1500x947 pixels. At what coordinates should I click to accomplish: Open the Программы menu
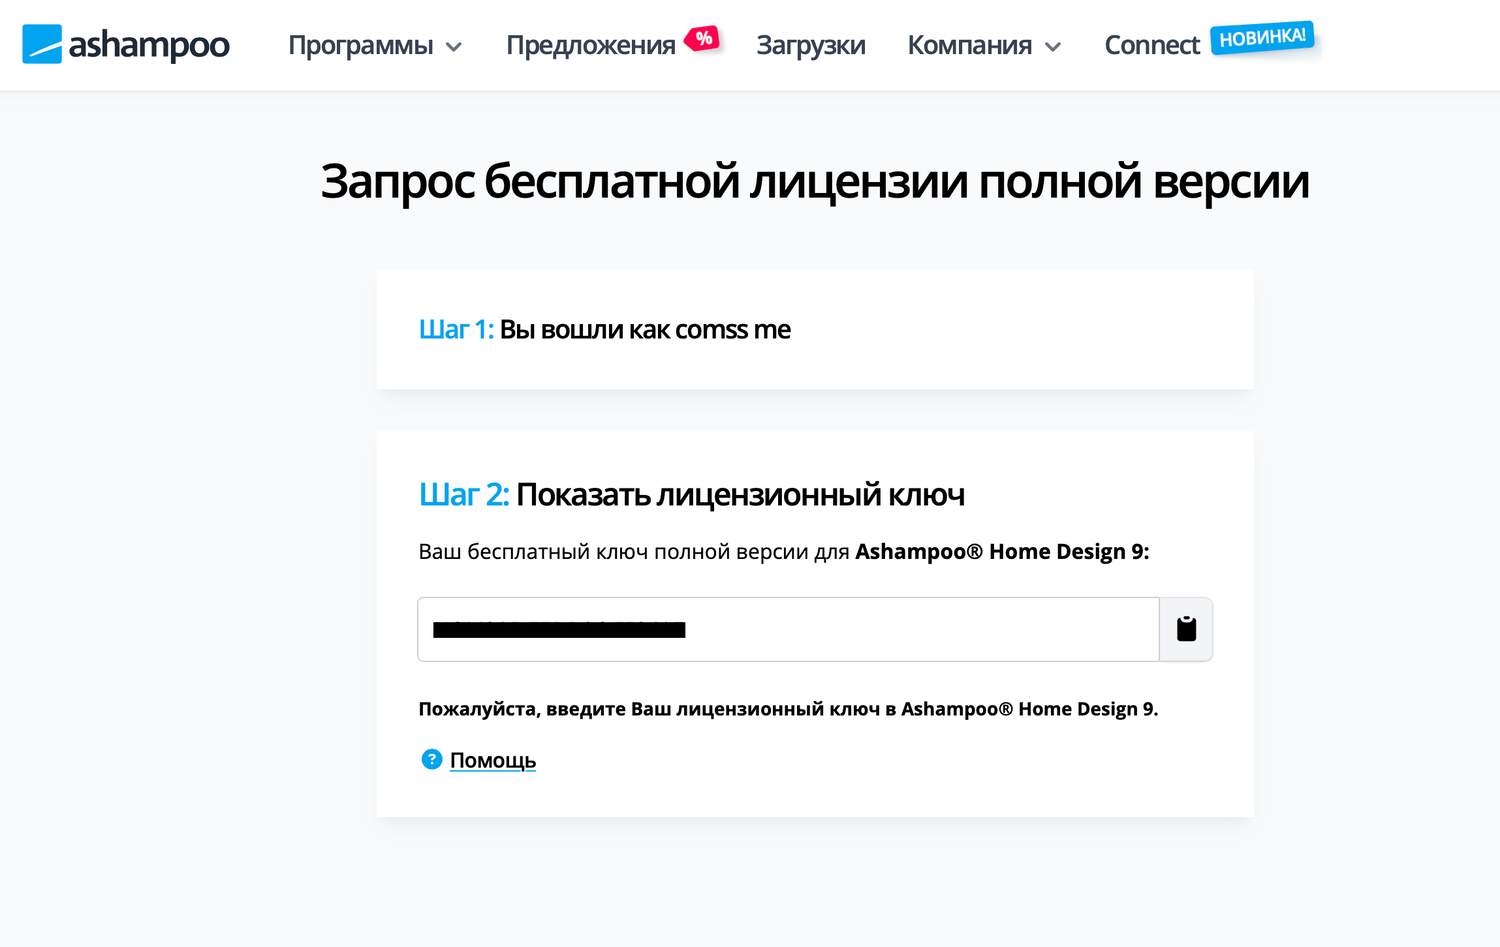[x=360, y=46]
